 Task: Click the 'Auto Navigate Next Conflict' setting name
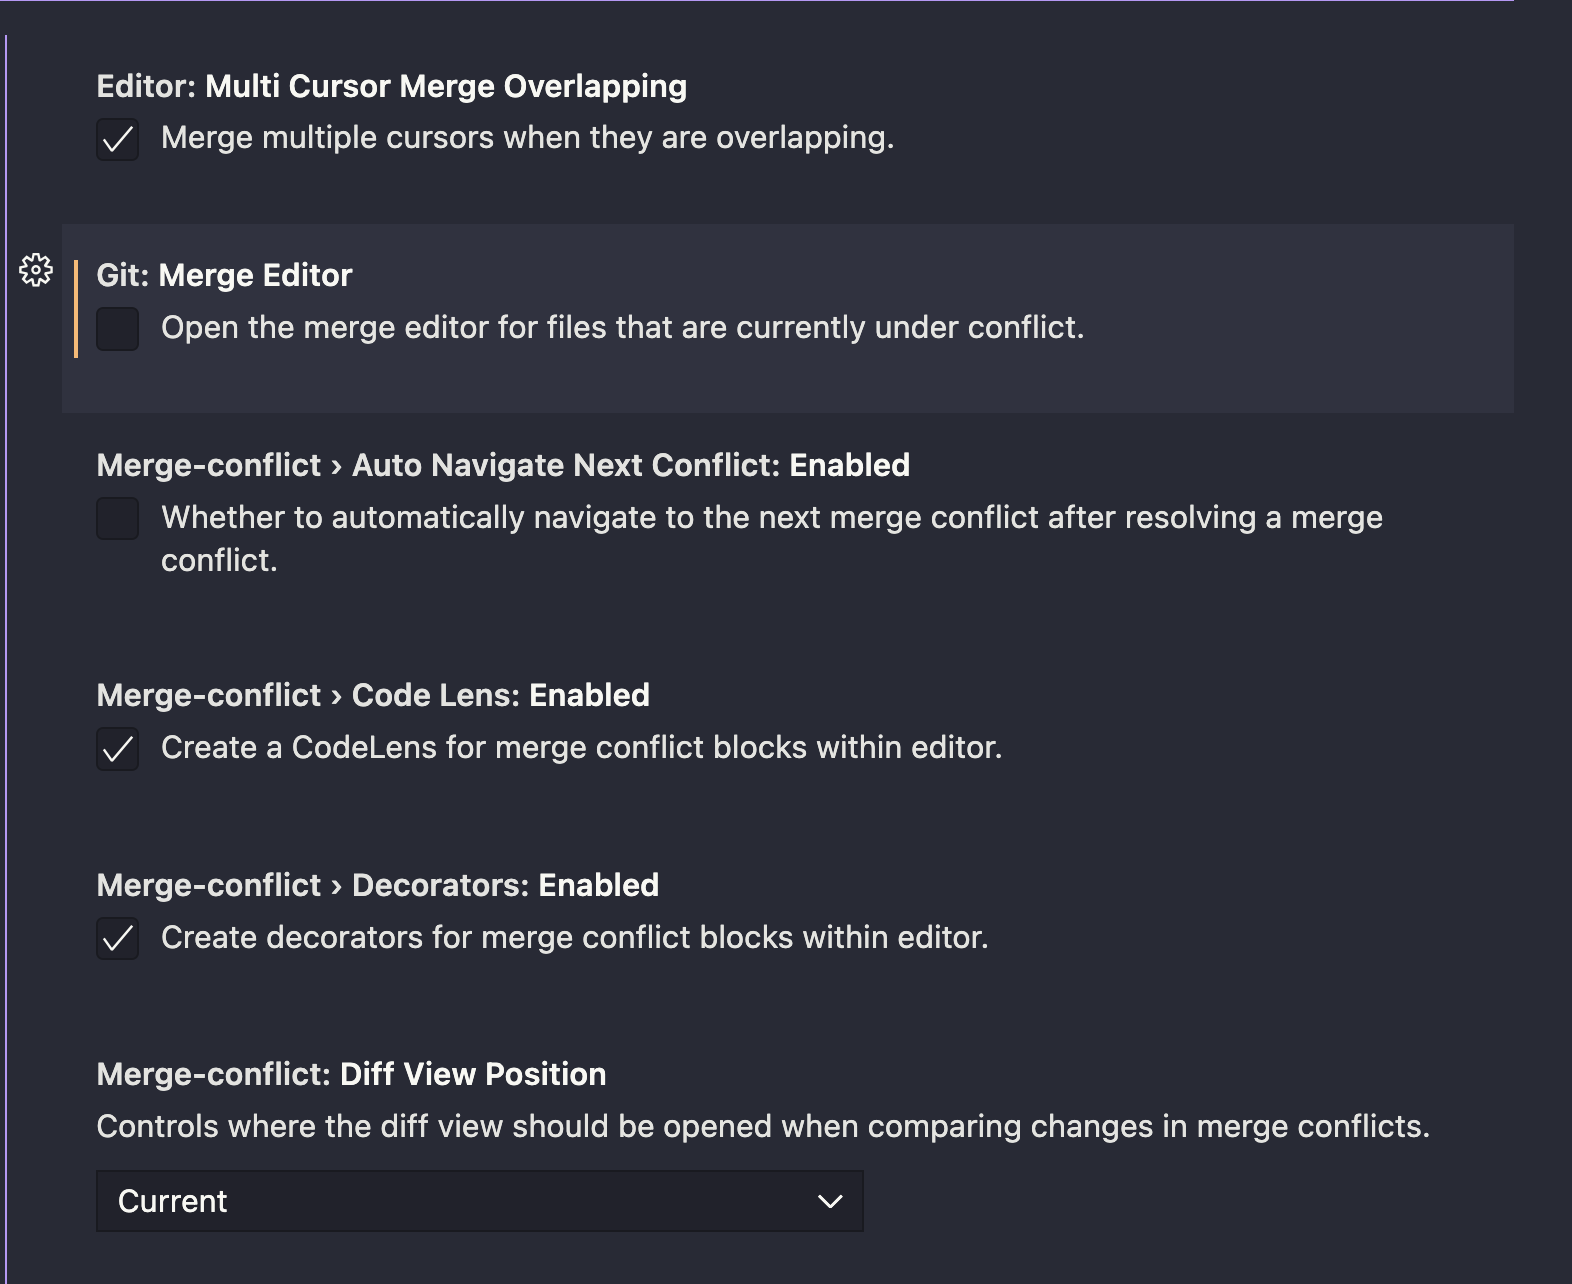click(x=503, y=464)
